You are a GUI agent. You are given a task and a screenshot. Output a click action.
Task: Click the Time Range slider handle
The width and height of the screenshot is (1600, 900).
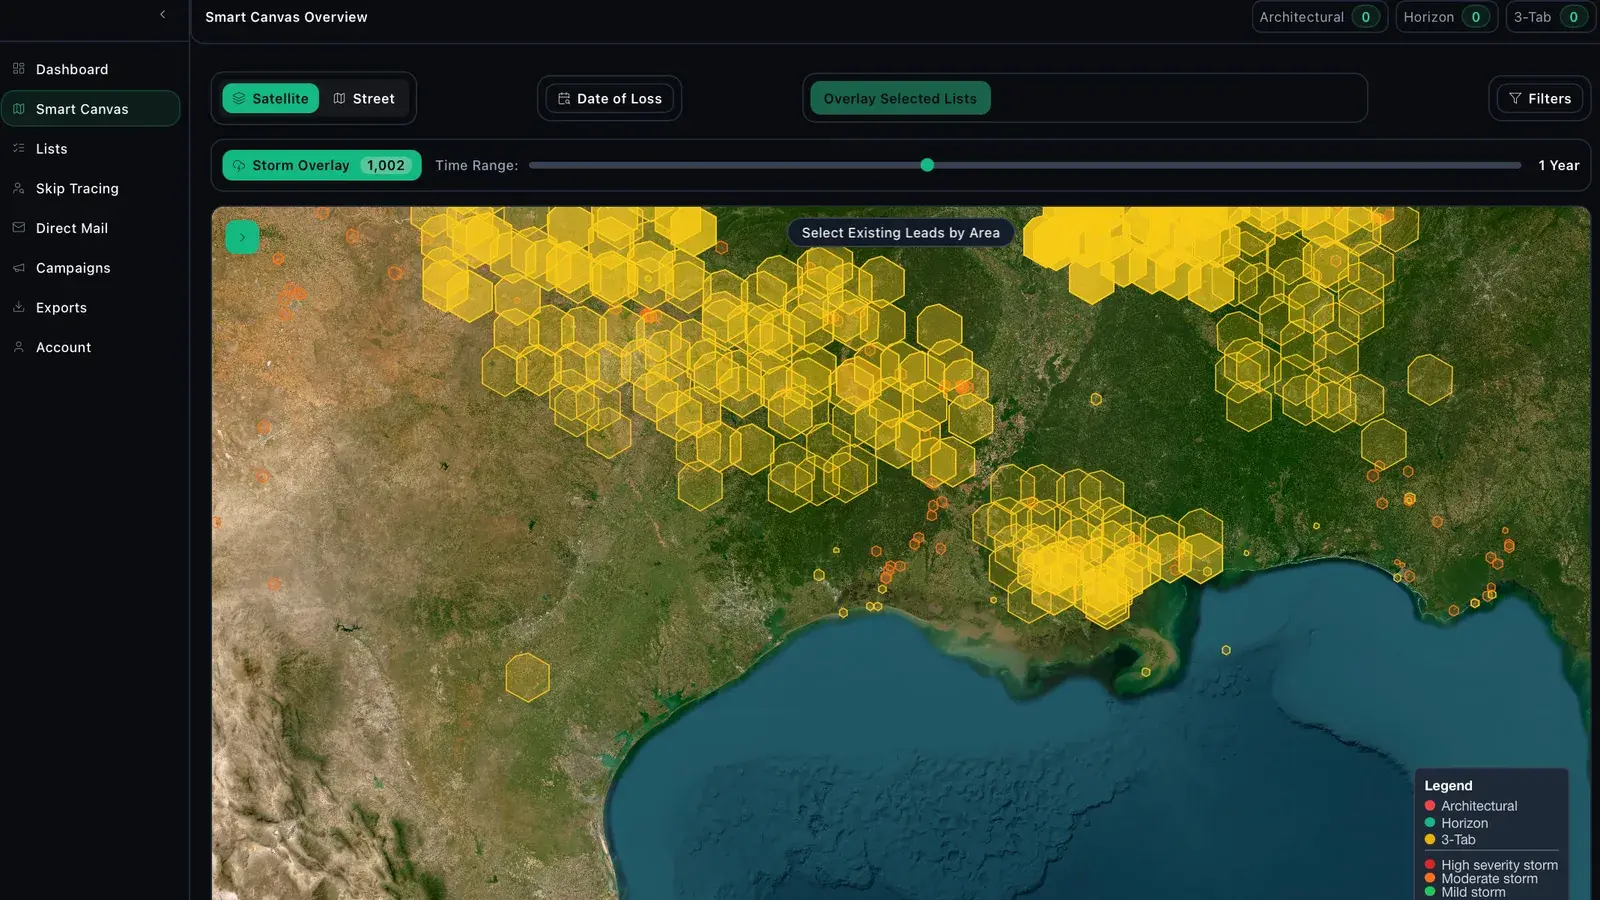point(927,165)
